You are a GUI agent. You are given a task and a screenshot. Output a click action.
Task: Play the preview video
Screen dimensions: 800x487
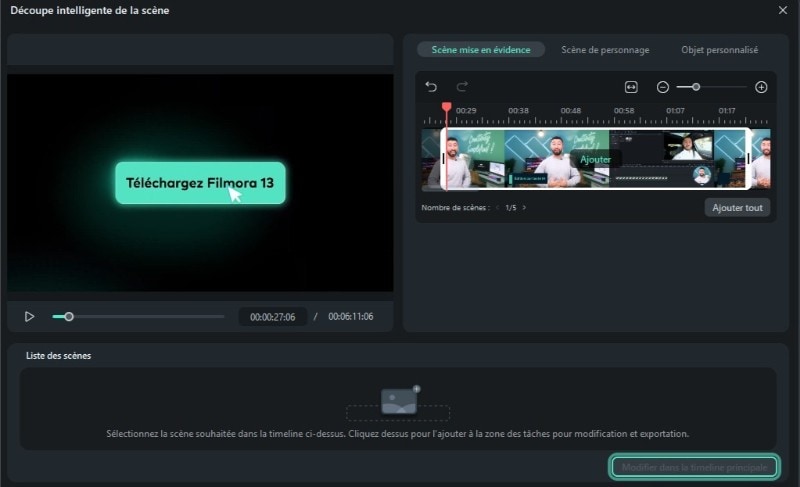(30, 317)
